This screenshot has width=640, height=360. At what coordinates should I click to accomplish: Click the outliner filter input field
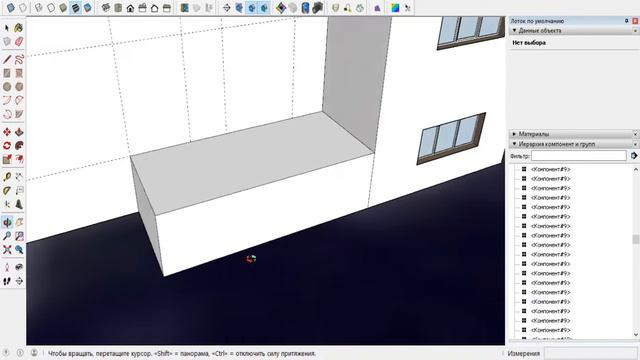579,156
